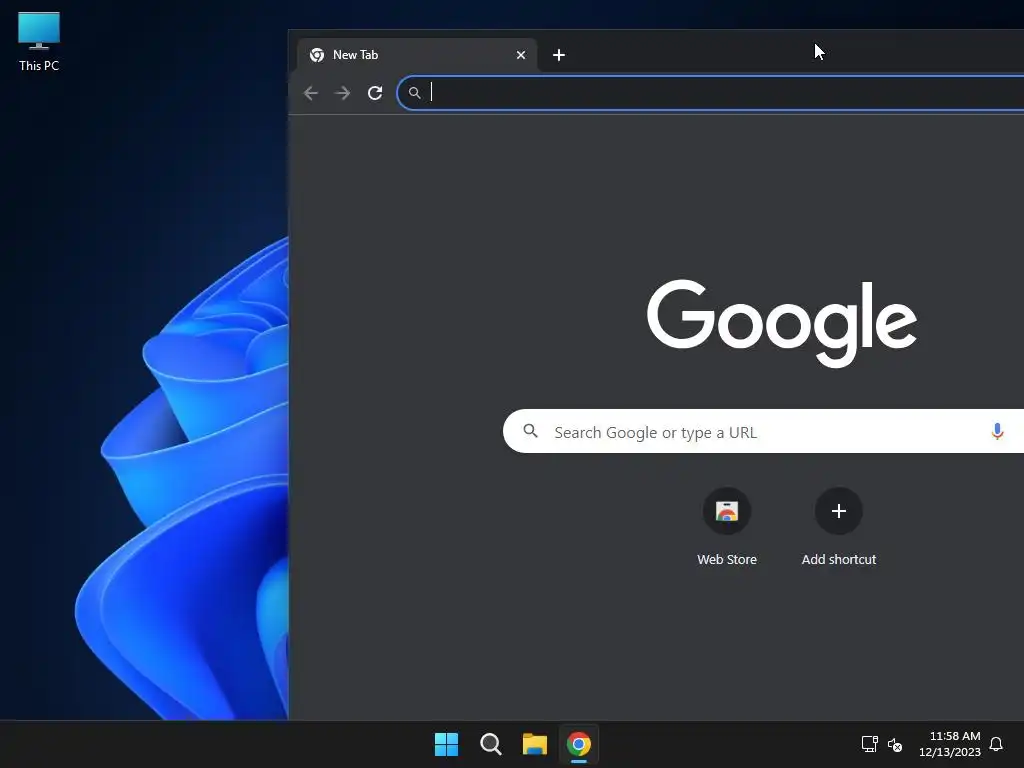Image resolution: width=1024 pixels, height=768 pixels.
Task: Open network status tray icon
Action: tap(869, 744)
